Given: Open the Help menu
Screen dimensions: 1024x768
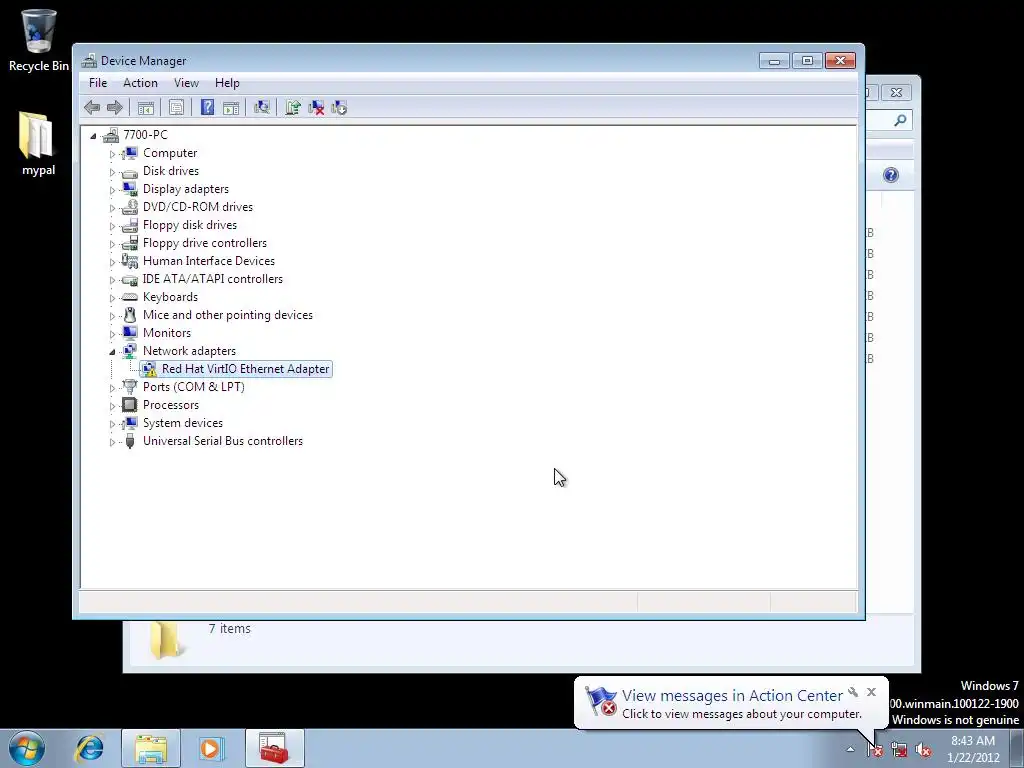Looking at the screenshot, I should coord(227,83).
